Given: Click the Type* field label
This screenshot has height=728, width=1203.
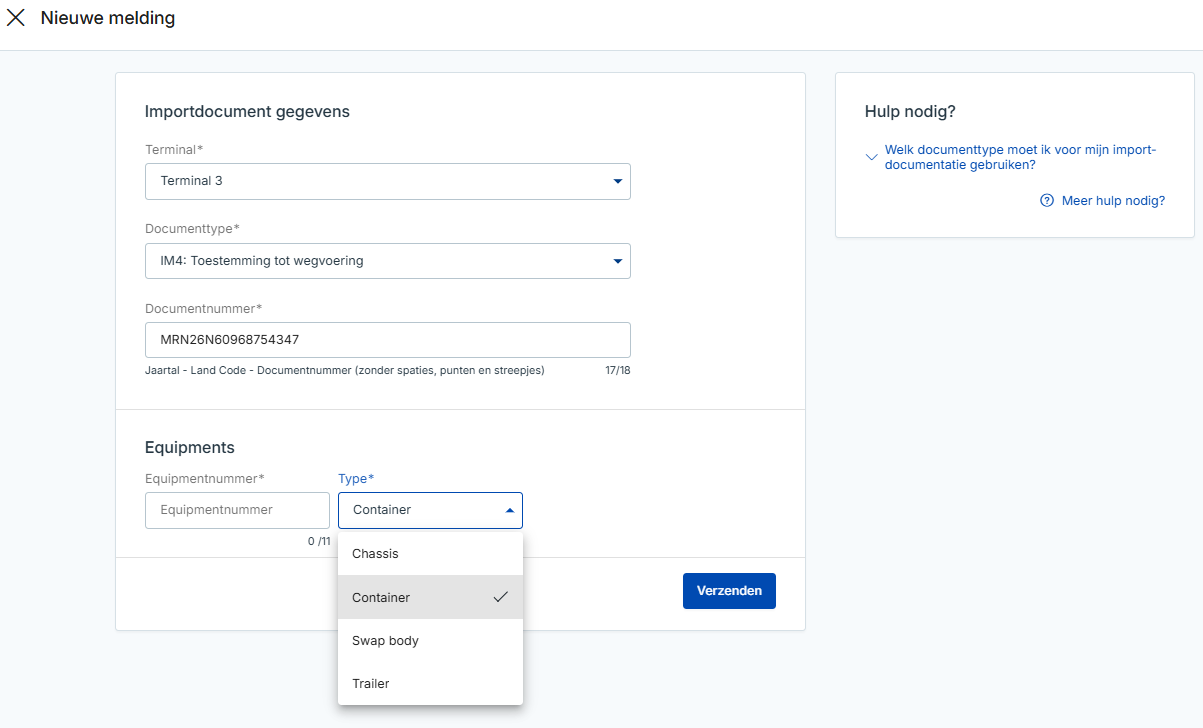Looking at the screenshot, I should point(356,479).
